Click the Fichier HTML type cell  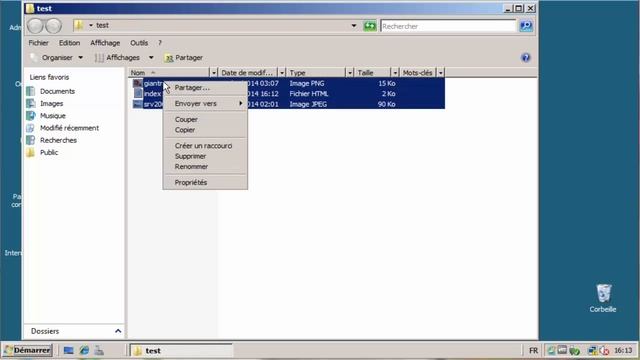coord(309,93)
